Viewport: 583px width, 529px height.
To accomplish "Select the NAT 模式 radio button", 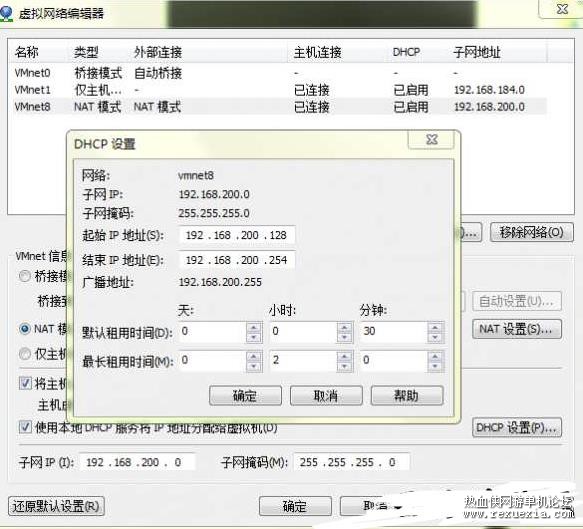I will [25, 329].
